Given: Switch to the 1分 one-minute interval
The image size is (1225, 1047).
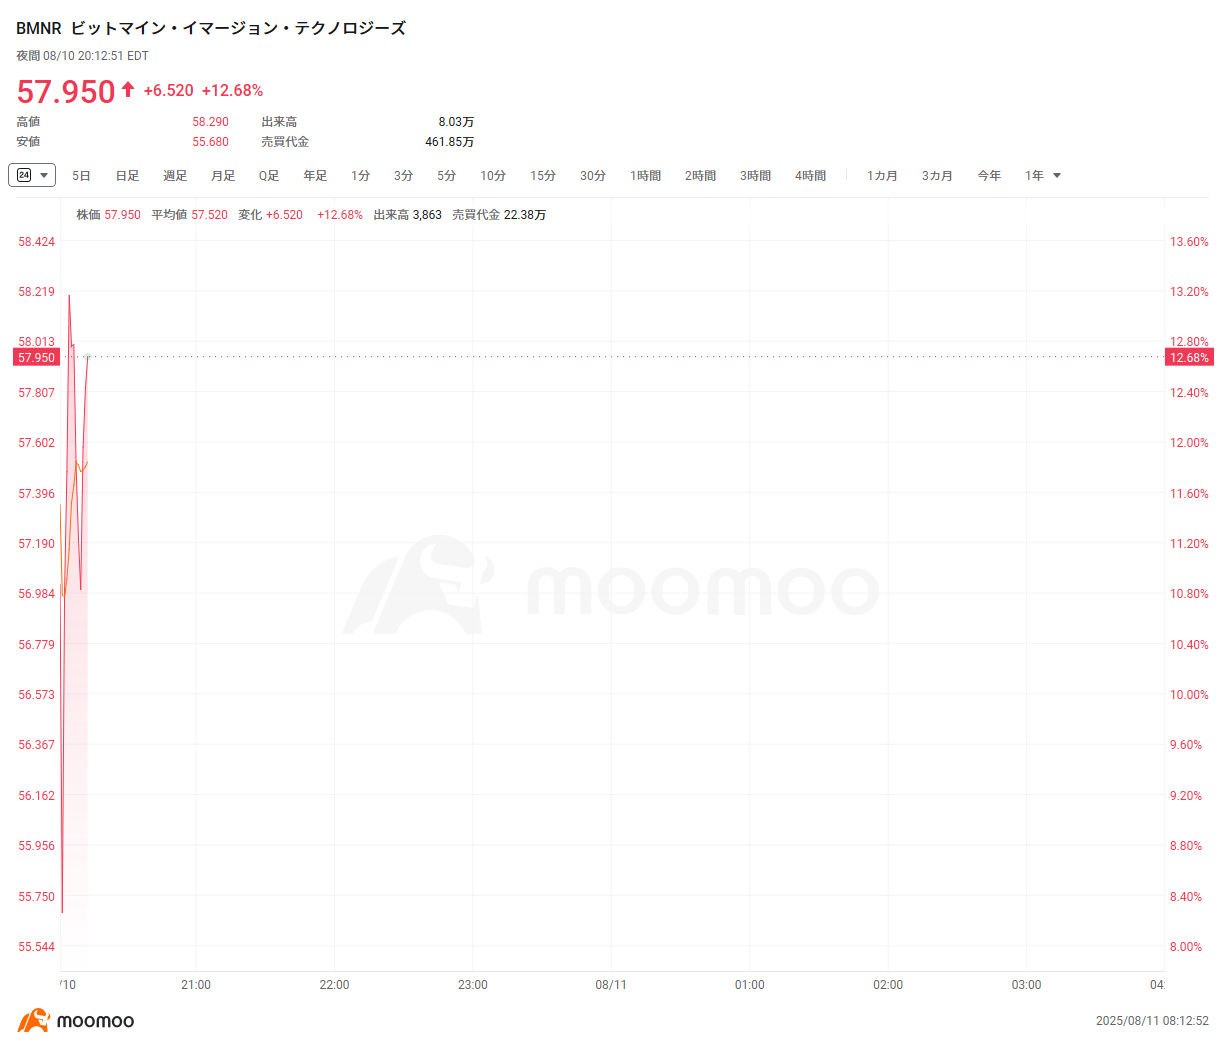Looking at the screenshot, I should click(x=360, y=175).
